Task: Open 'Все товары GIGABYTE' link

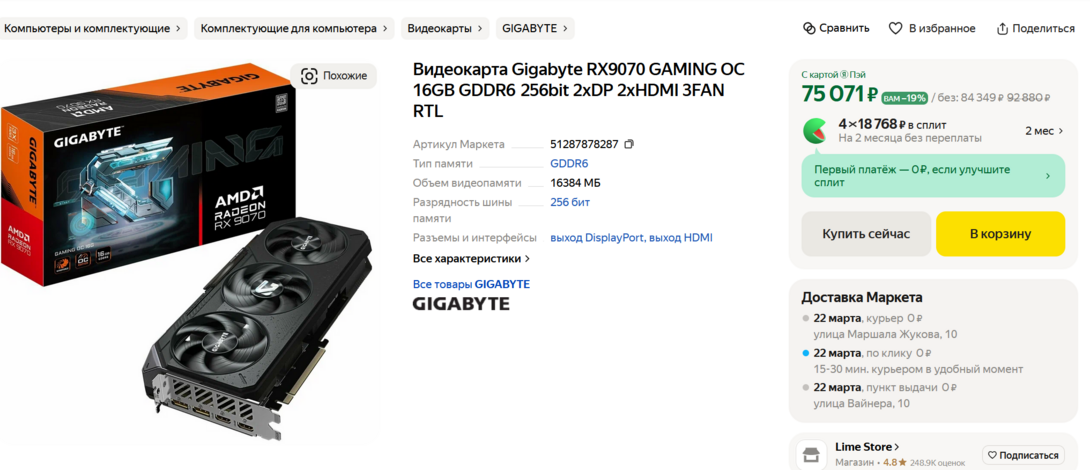Action: pos(471,284)
